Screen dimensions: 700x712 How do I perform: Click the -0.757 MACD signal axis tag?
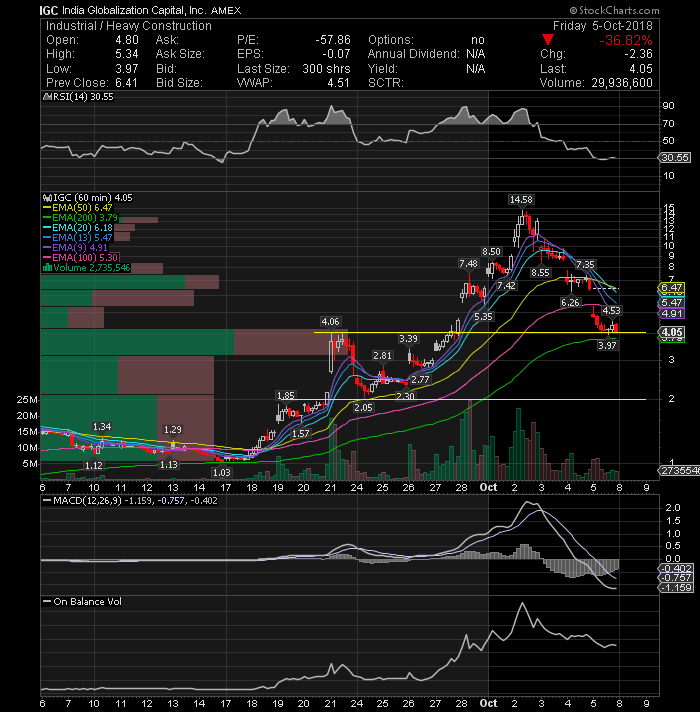tap(675, 578)
